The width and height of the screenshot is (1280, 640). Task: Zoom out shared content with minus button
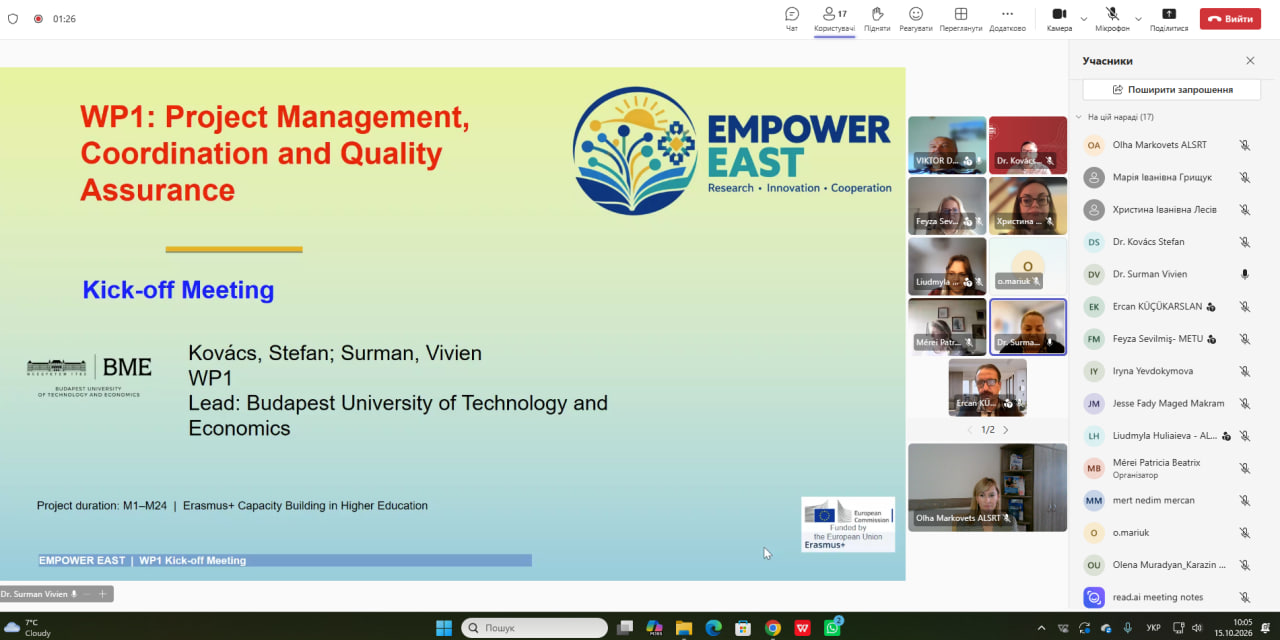tap(86, 594)
